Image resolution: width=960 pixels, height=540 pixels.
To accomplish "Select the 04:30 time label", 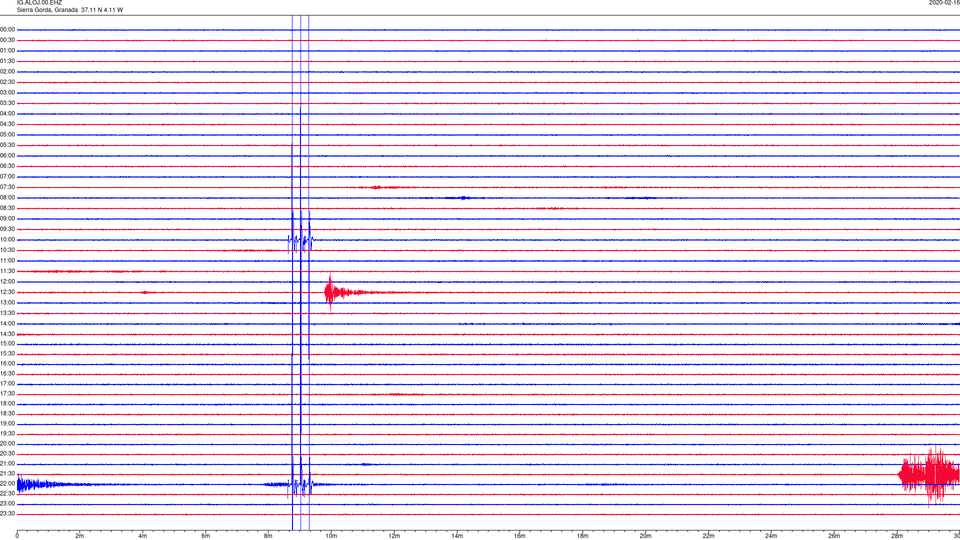I will click(7, 124).
